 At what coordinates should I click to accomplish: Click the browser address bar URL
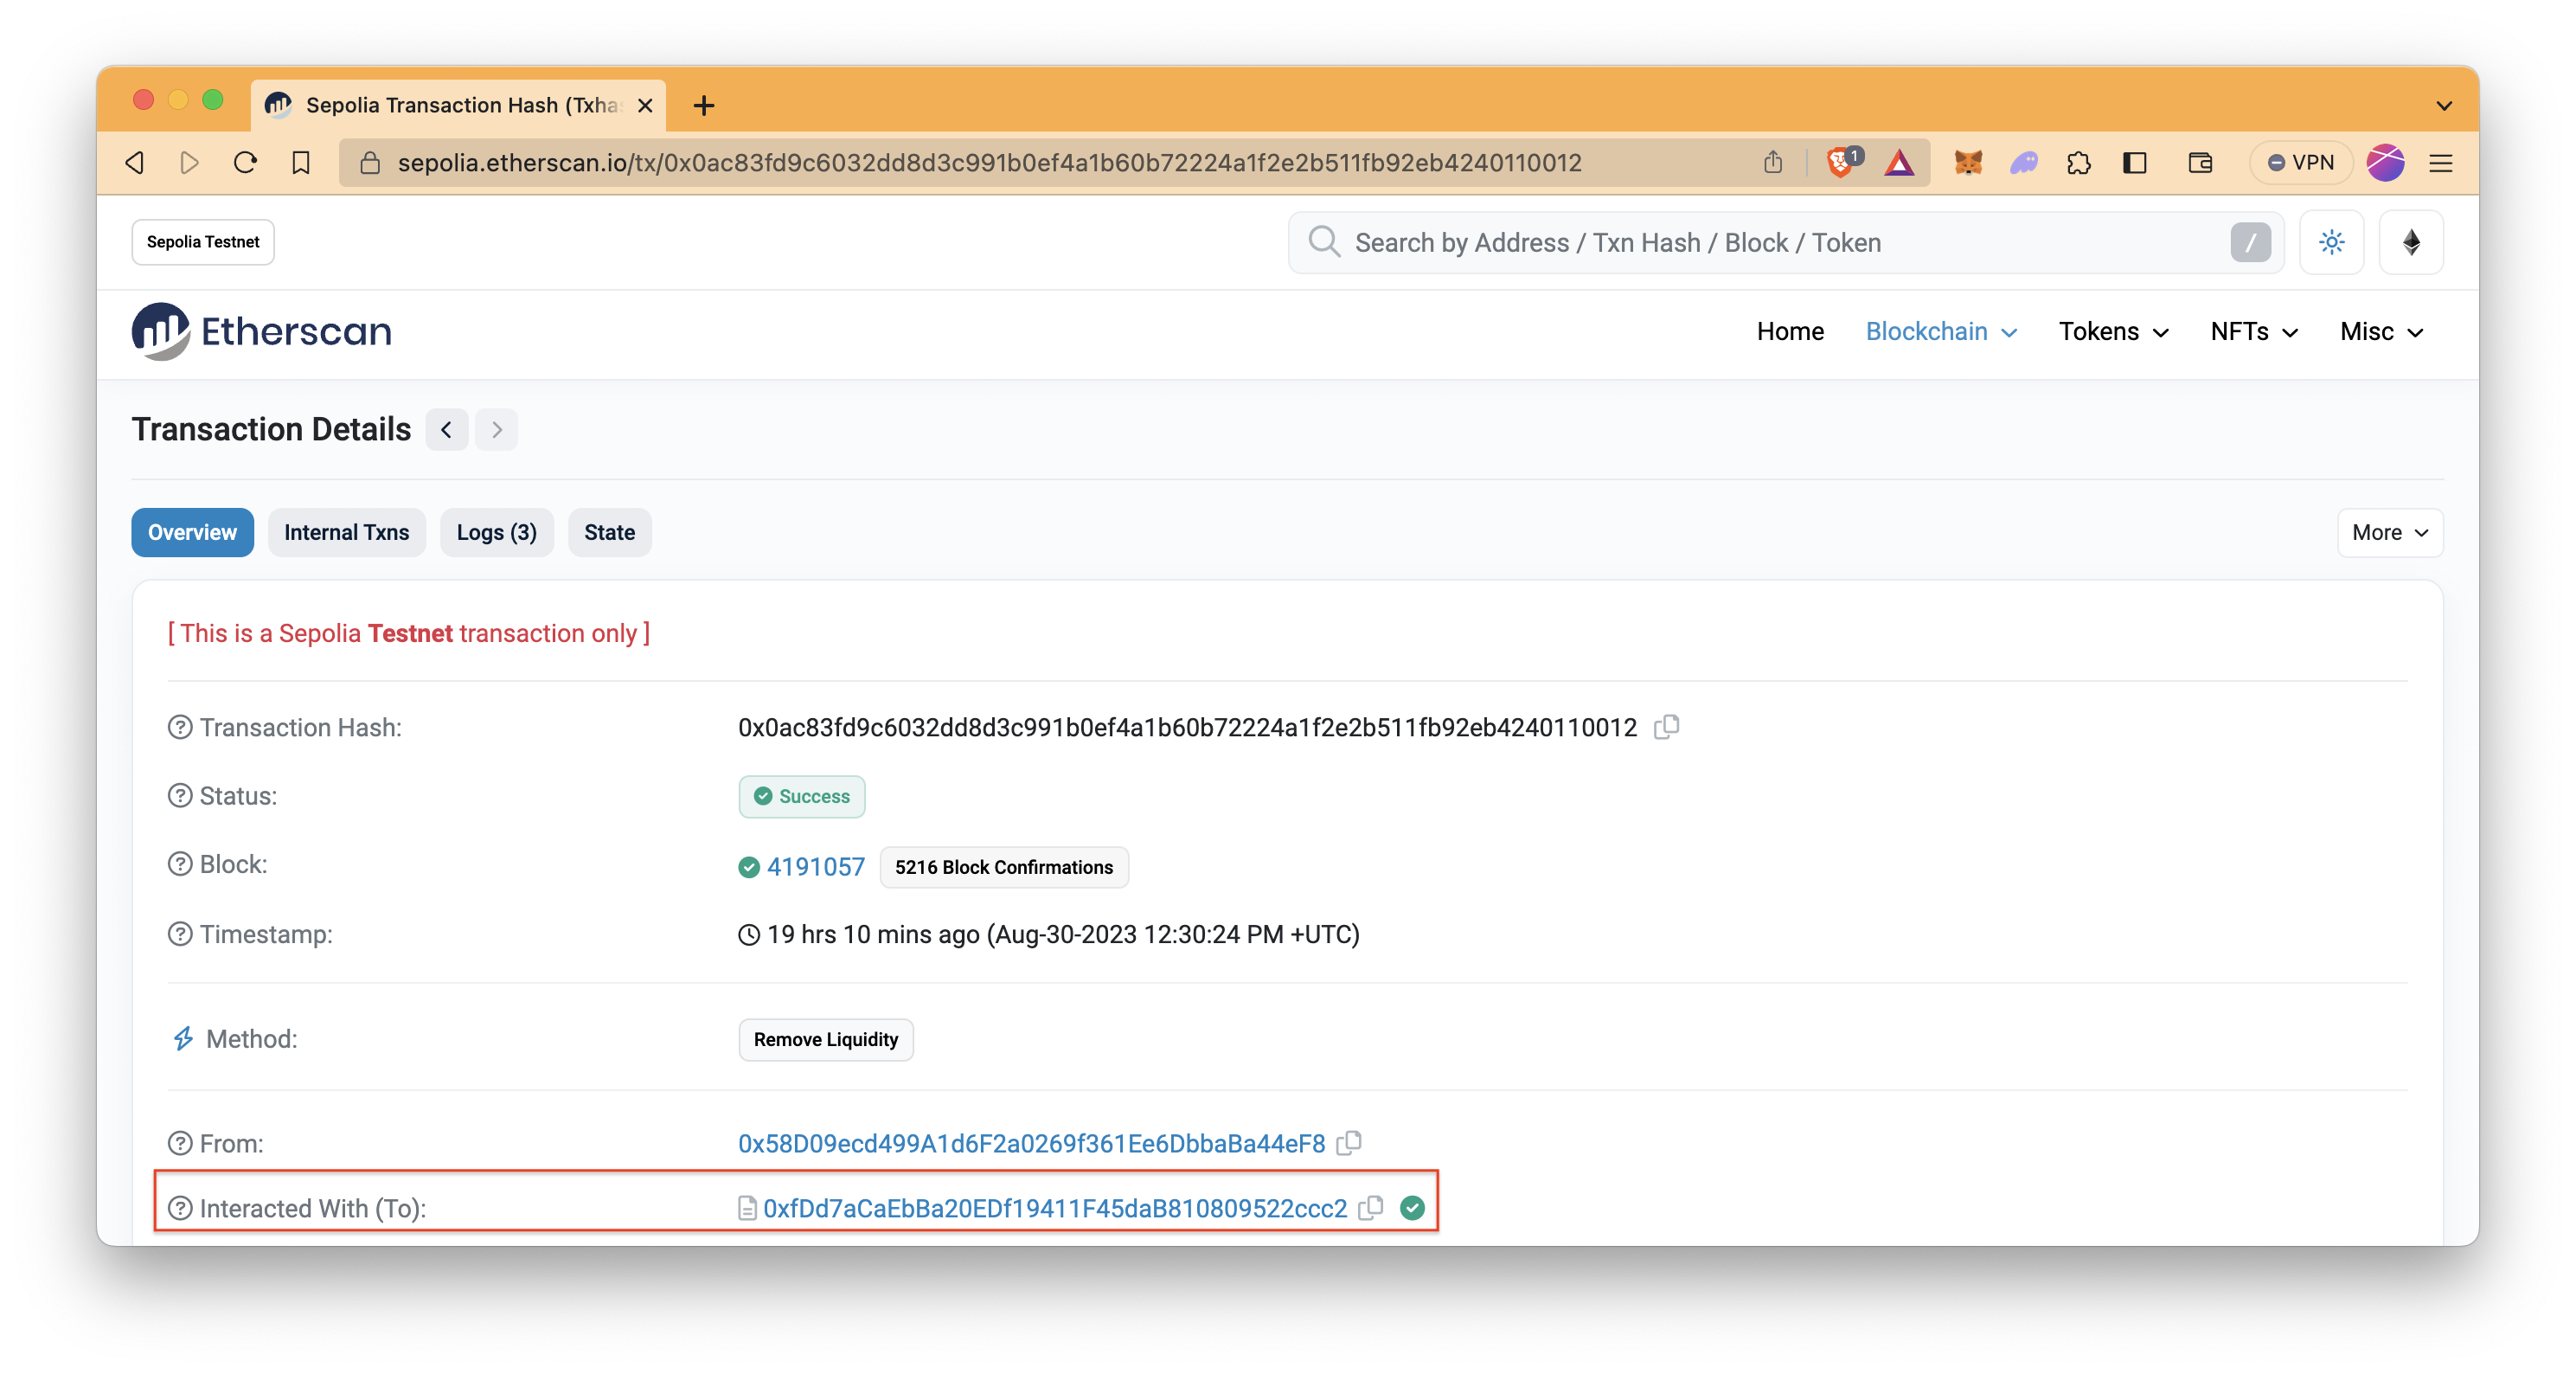989,163
